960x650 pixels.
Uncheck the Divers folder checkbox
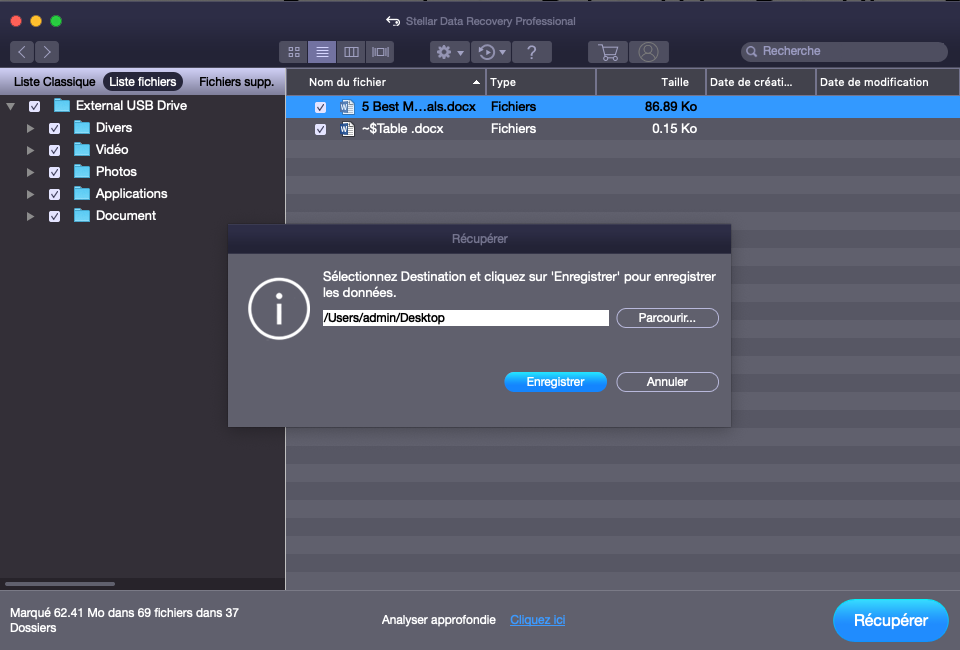55,128
